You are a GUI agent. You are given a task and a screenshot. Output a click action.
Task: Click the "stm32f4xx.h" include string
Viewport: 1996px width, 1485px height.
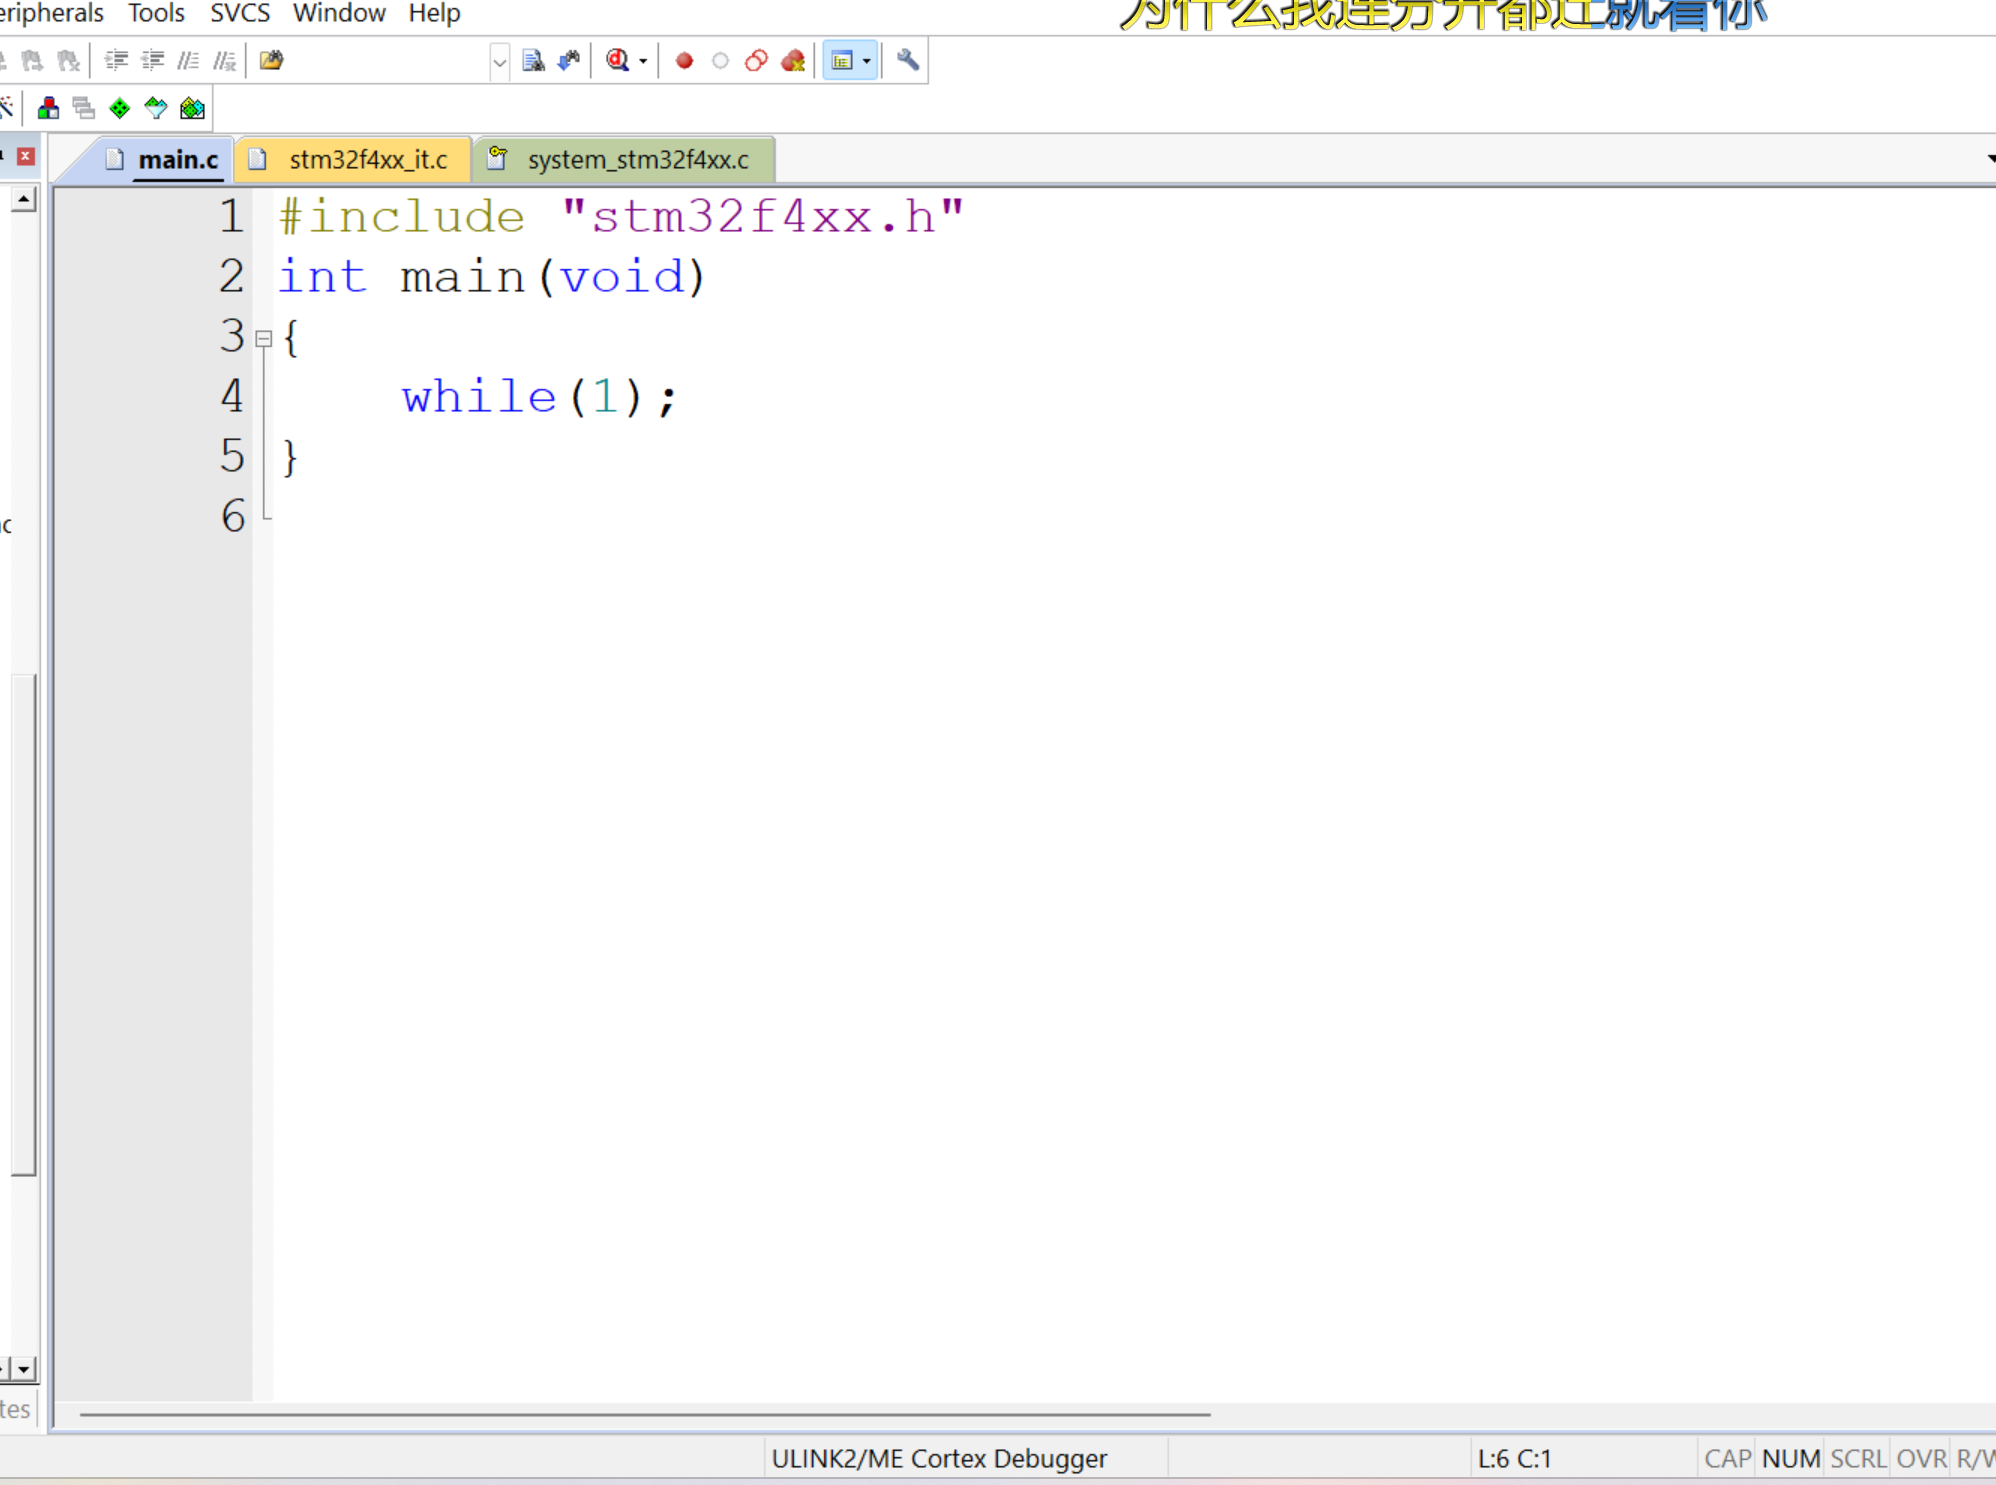coord(763,217)
